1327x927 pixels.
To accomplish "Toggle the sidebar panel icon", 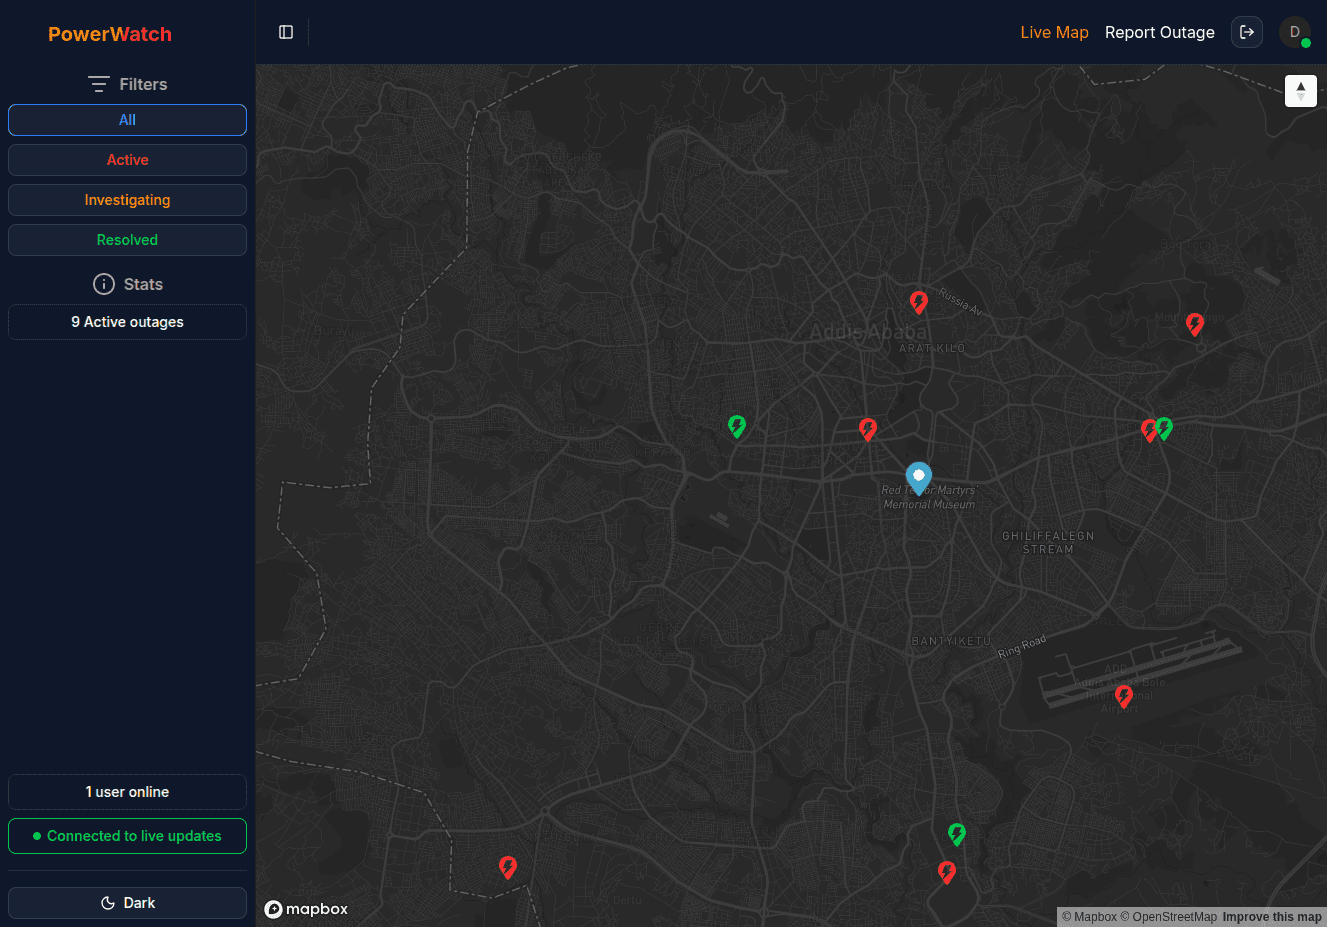I will 286,32.
